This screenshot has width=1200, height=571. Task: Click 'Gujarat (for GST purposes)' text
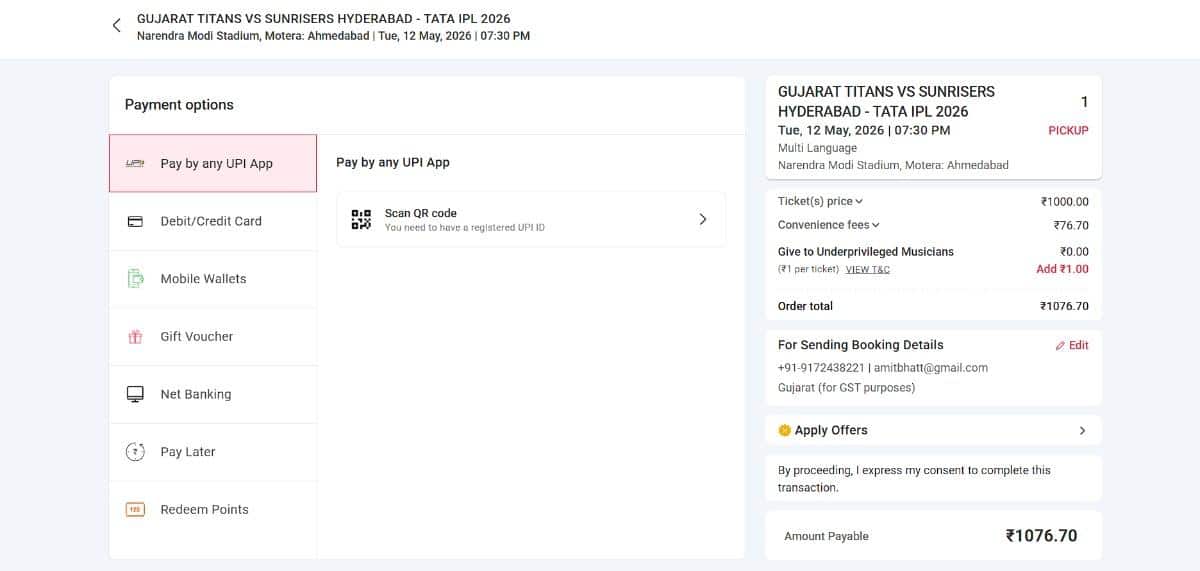(x=846, y=388)
